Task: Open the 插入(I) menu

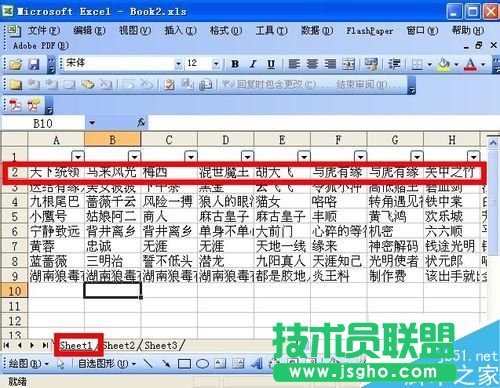Action: click(x=180, y=31)
